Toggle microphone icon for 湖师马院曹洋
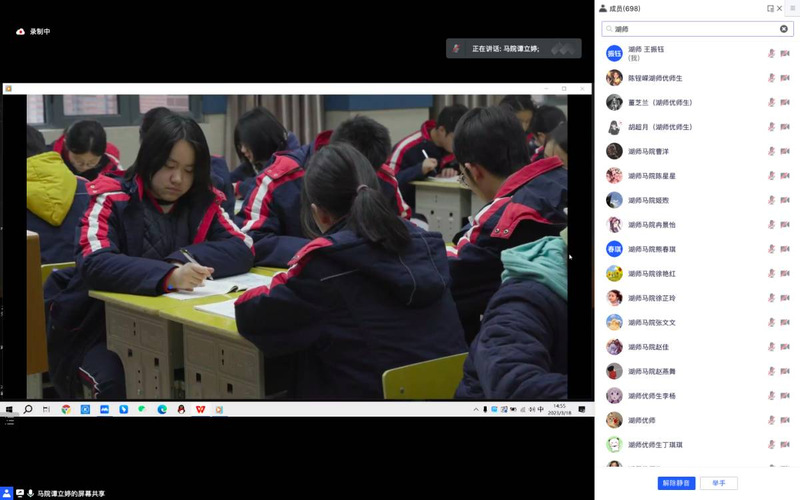This screenshot has height=500, width=800. coord(771,151)
